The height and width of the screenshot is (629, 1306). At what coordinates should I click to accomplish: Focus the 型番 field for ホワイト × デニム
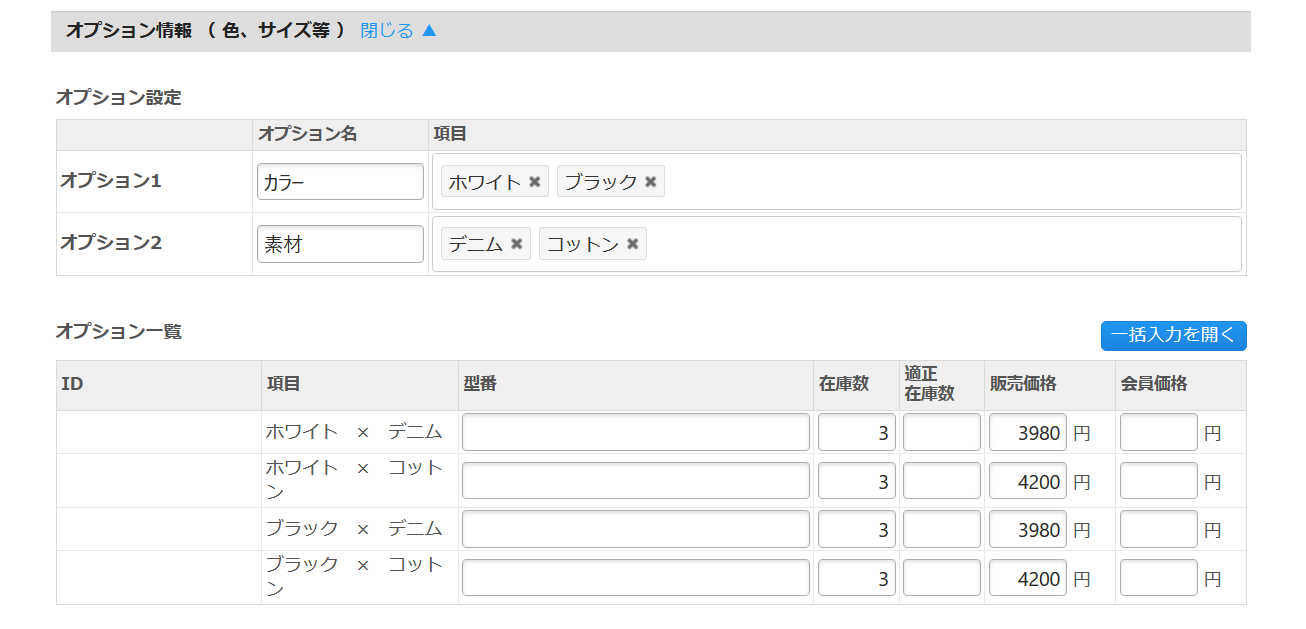[635, 432]
